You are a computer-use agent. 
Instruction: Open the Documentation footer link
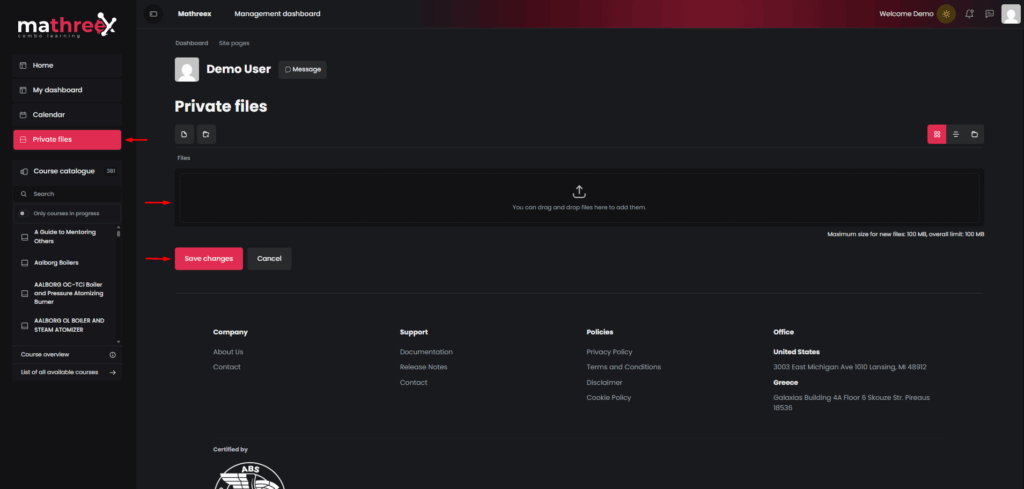(x=426, y=352)
